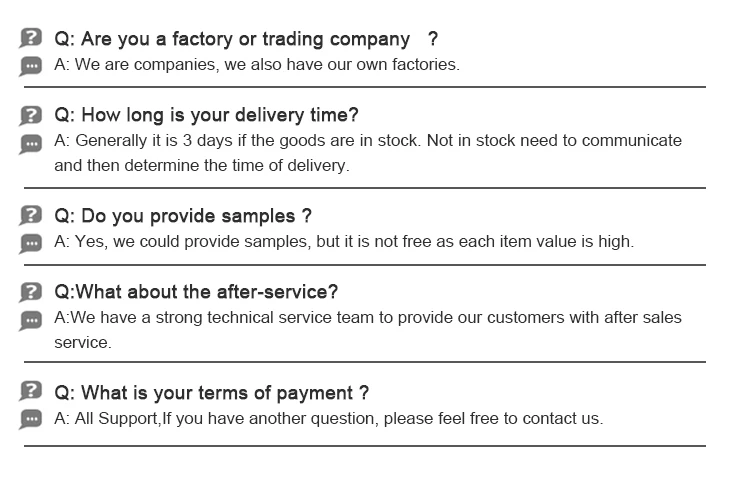Click the answer stating samples are not free

point(344,242)
